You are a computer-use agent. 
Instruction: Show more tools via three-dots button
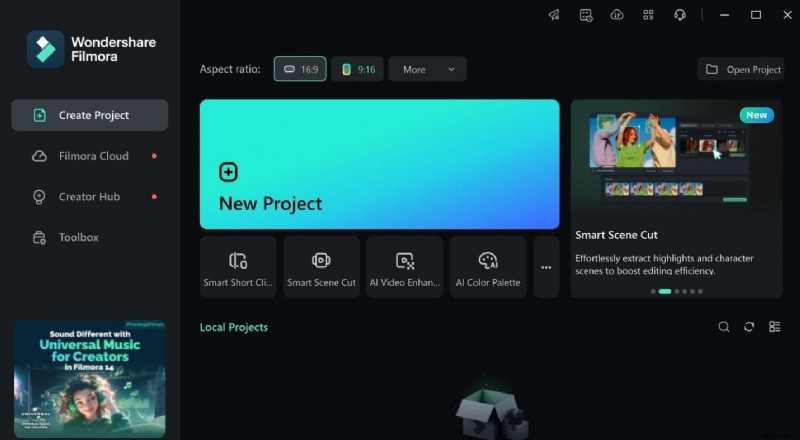click(546, 267)
